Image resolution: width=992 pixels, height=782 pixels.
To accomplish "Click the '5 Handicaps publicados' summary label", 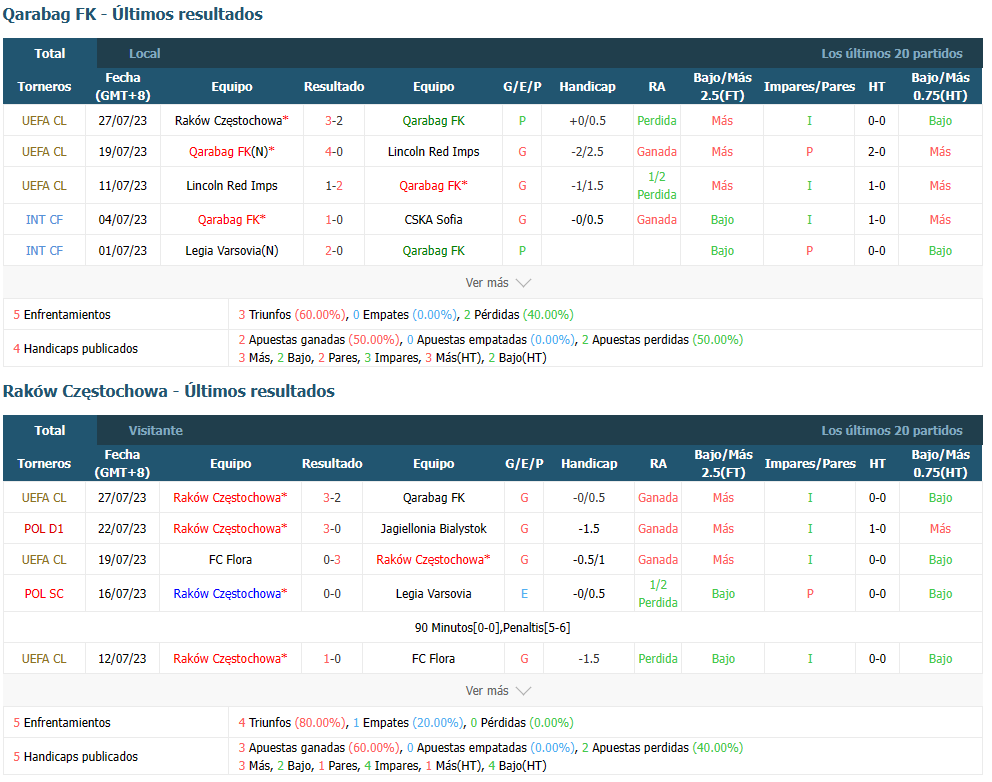I will (x=75, y=757).
